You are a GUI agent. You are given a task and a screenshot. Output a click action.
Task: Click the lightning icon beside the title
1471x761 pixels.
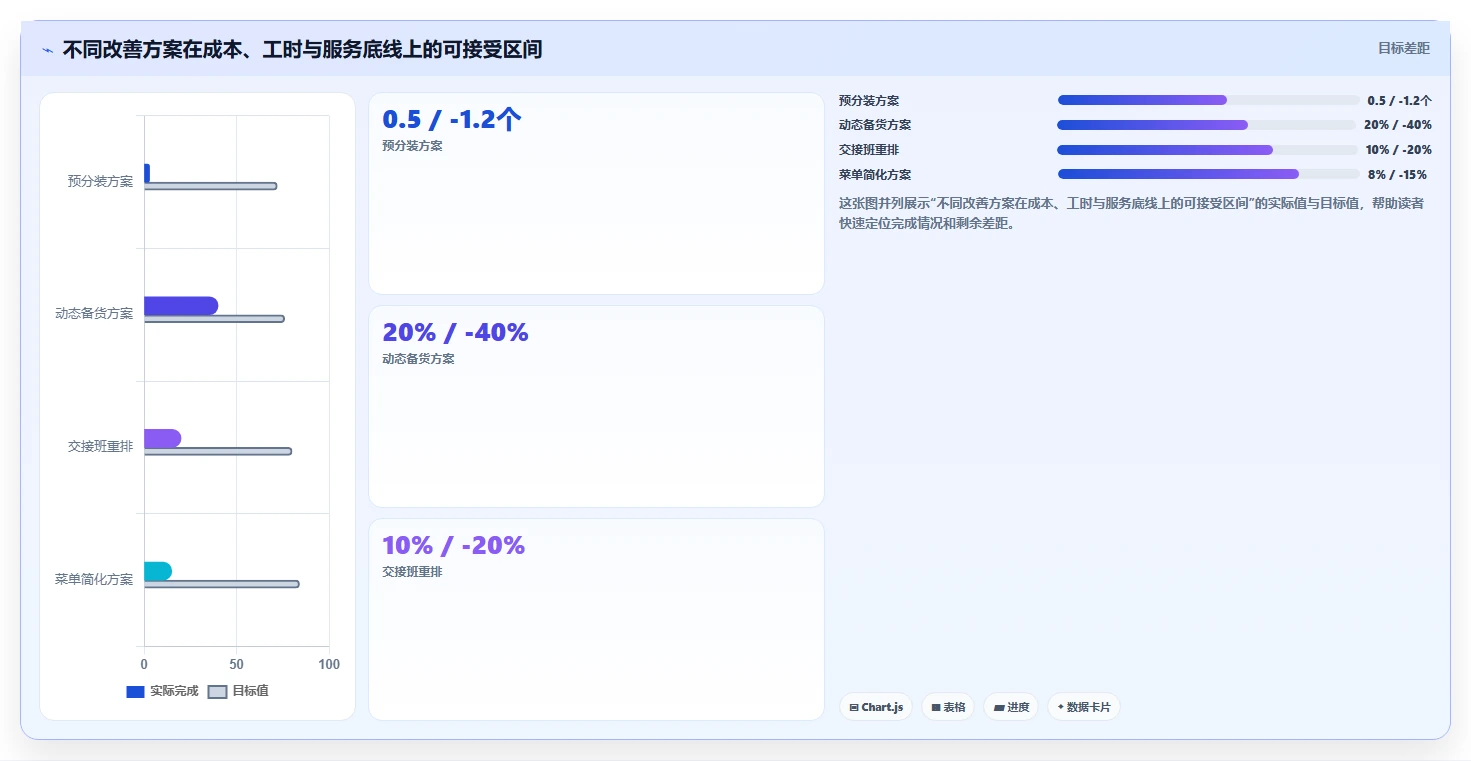click(48, 50)
